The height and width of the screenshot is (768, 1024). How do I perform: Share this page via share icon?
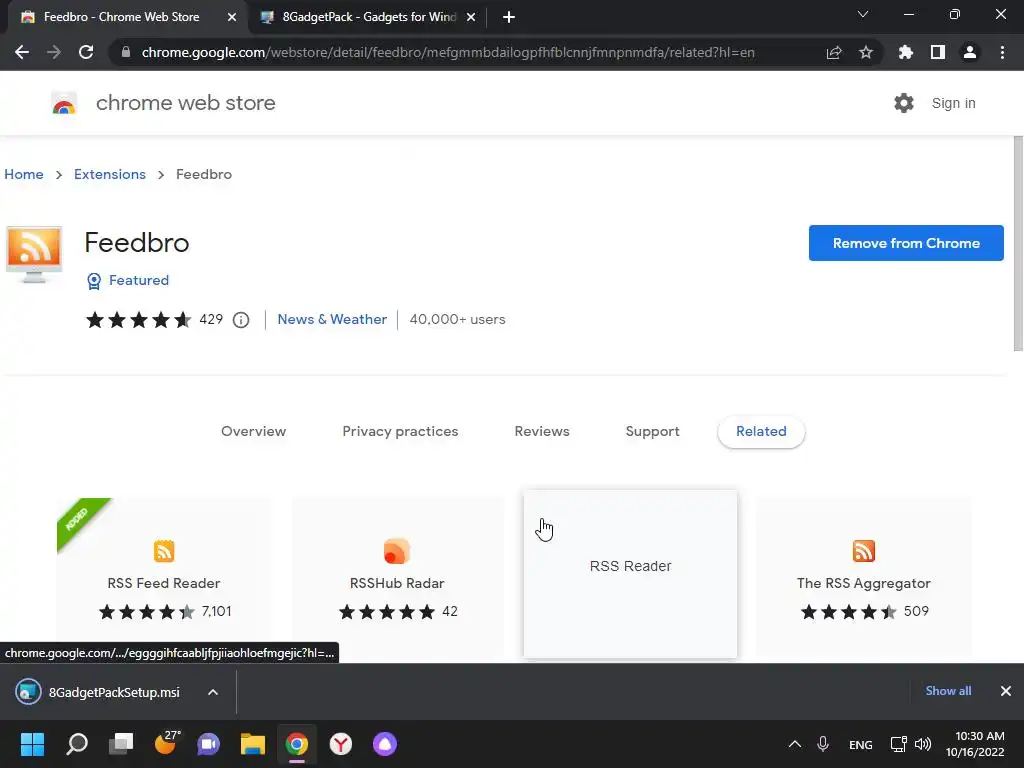point(834,52)
